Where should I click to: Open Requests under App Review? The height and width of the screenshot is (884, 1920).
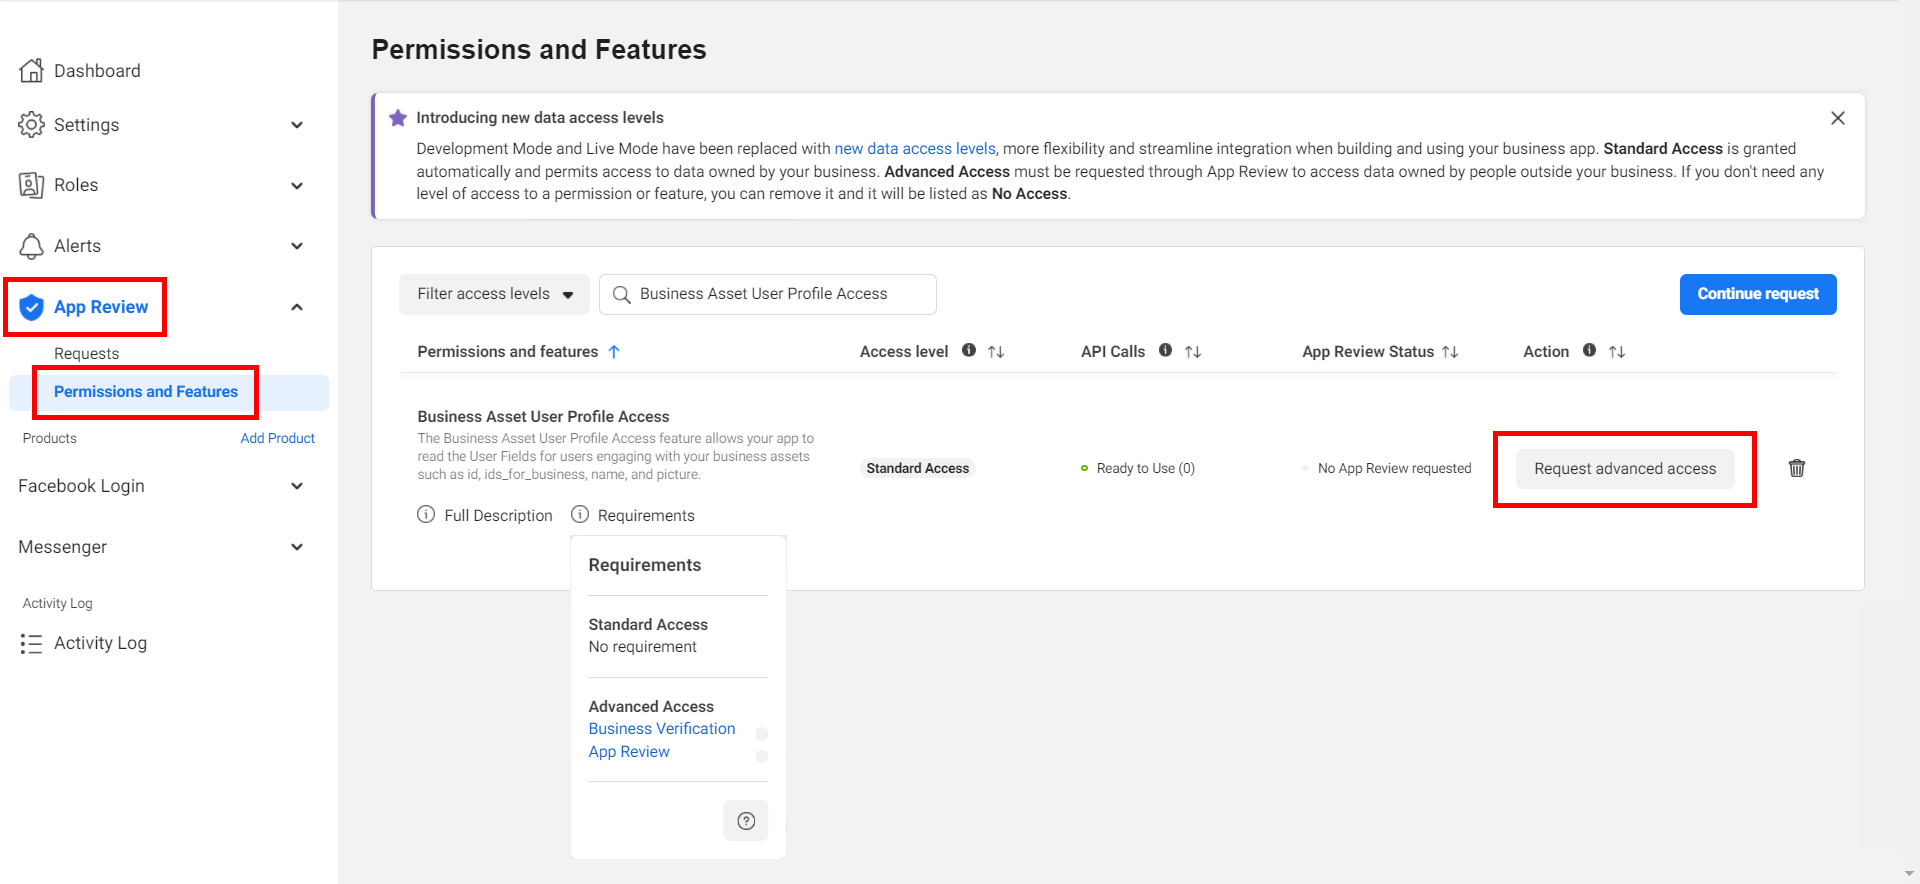[87, 354]
